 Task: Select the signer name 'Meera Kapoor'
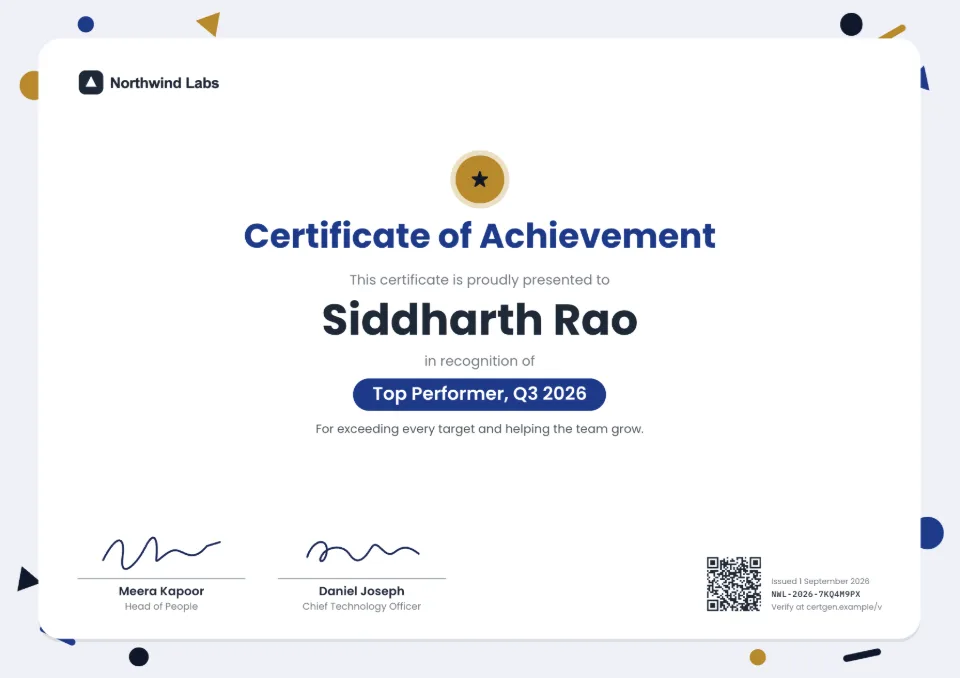161,591
